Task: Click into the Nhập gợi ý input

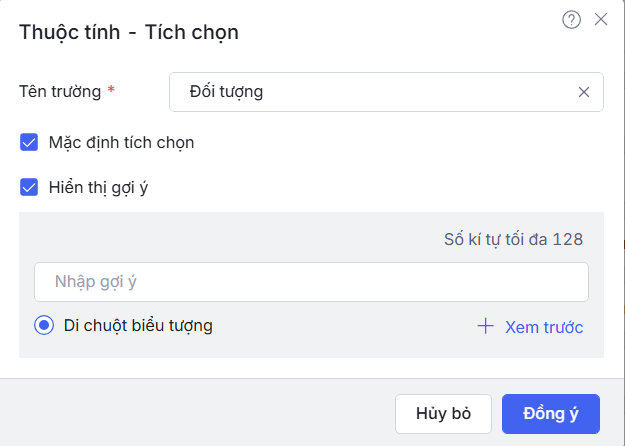Action: [x=311, y=282]
